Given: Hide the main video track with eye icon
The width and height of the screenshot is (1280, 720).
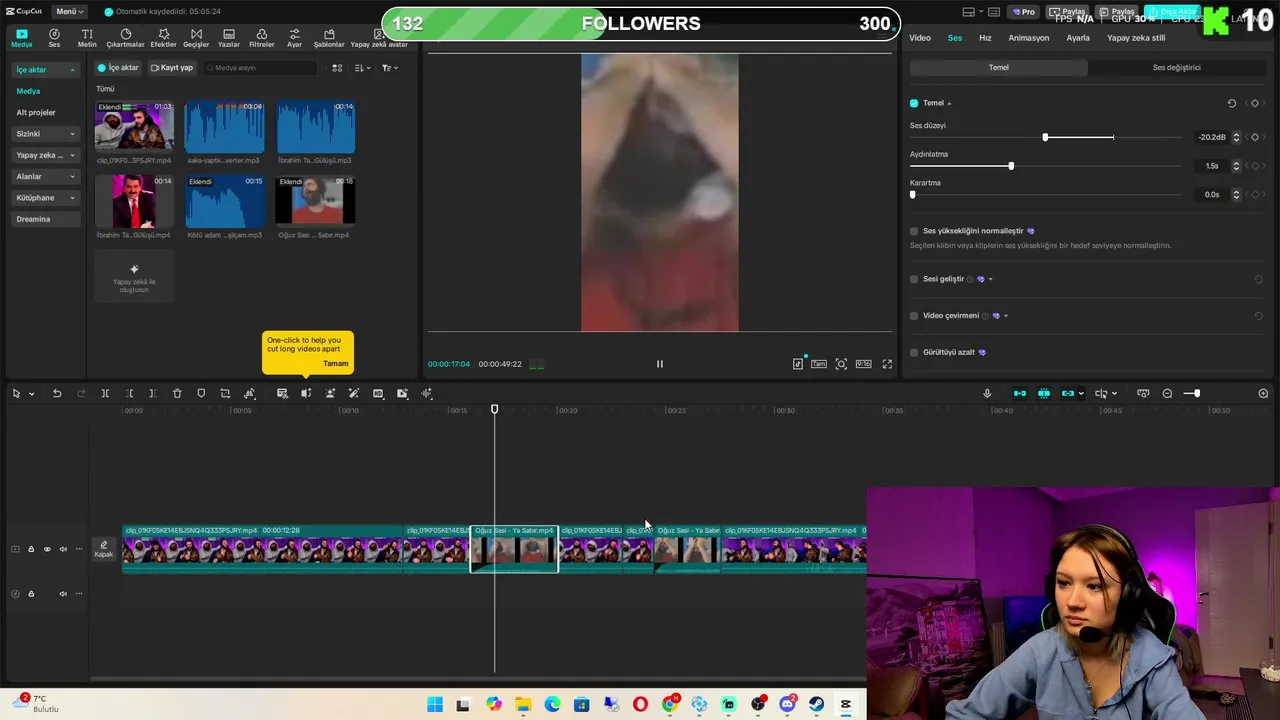Looking at the screenshot, I should pyautogui.click(x=47, y=549).
